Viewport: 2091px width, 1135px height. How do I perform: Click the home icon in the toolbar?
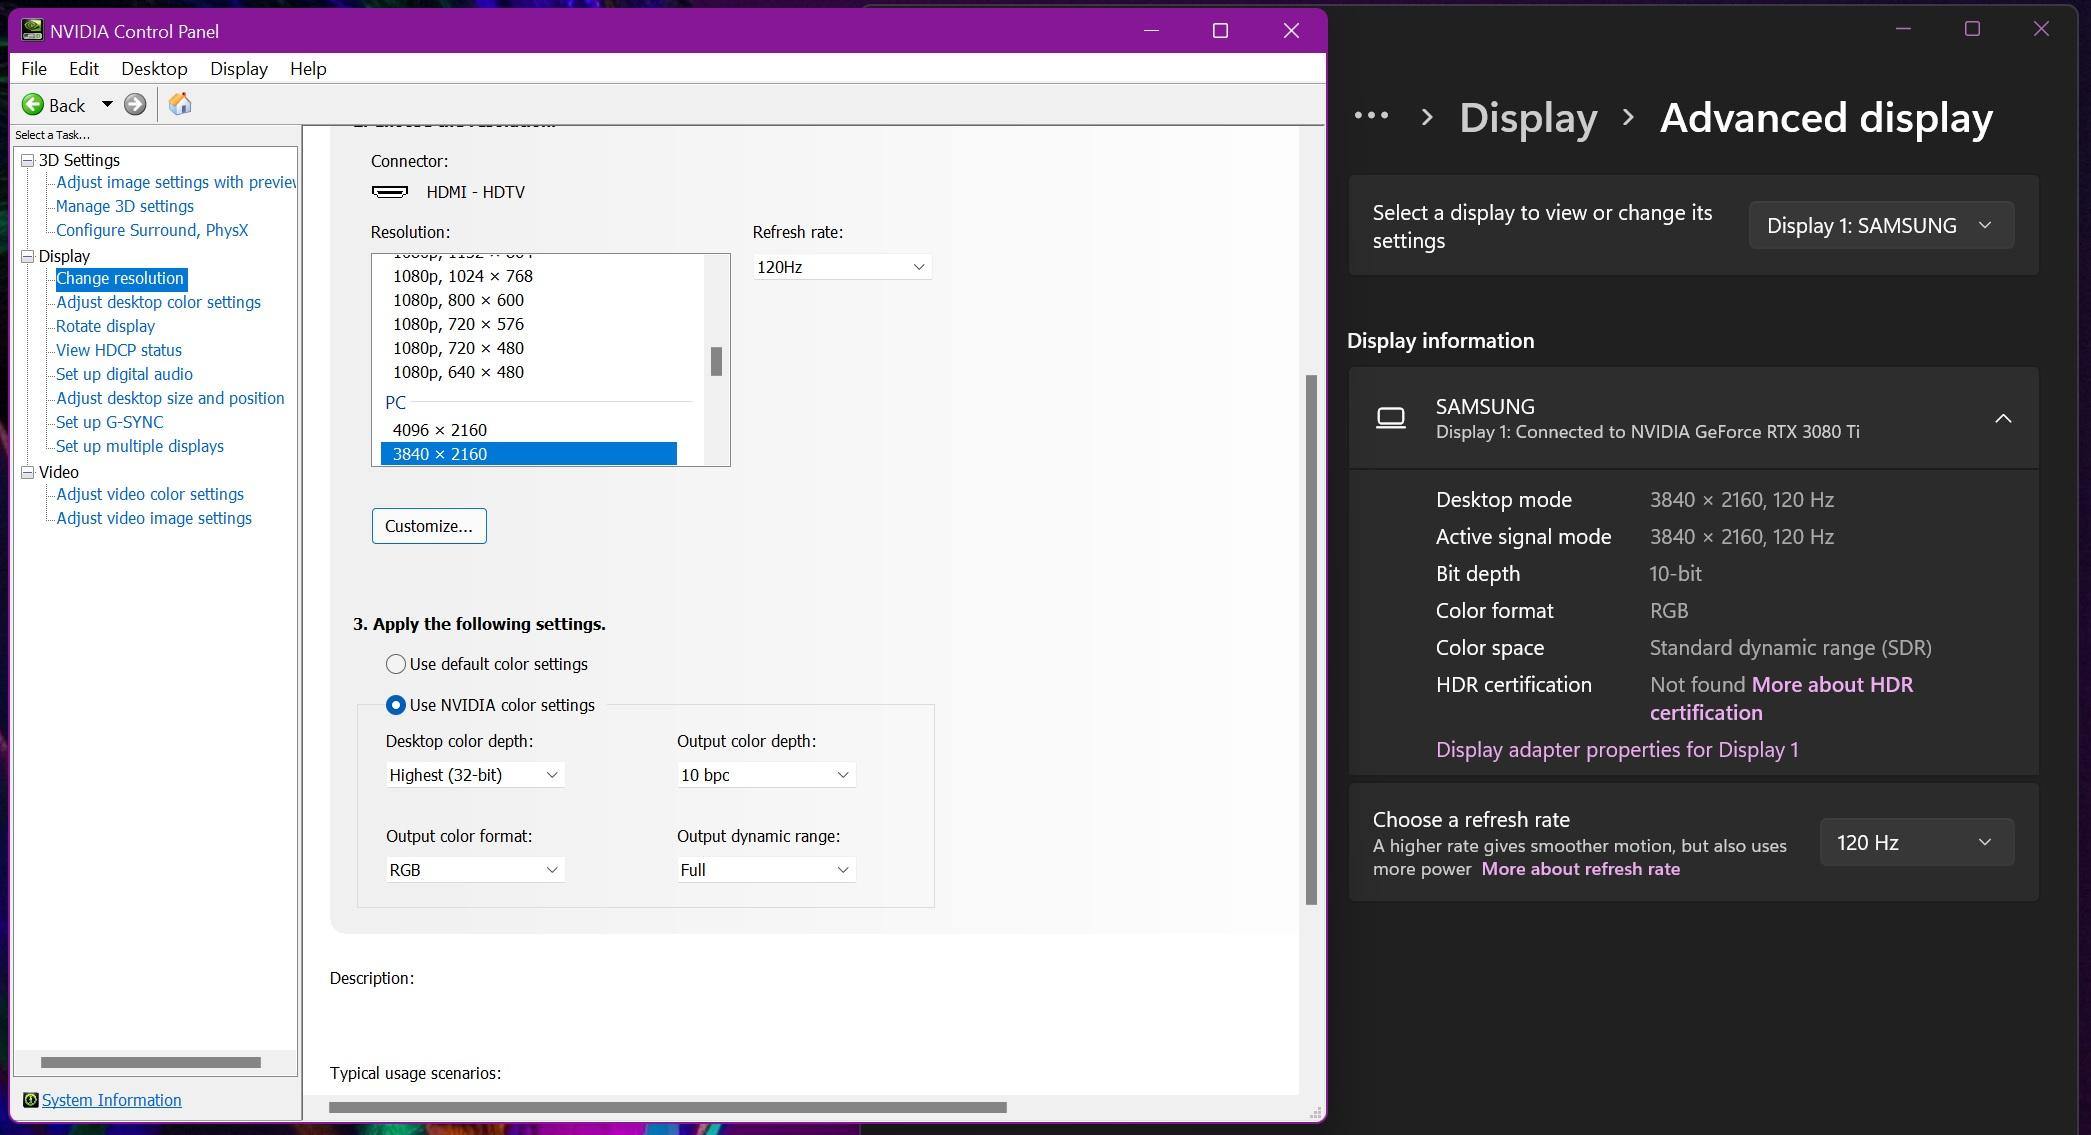pos(180,104)
